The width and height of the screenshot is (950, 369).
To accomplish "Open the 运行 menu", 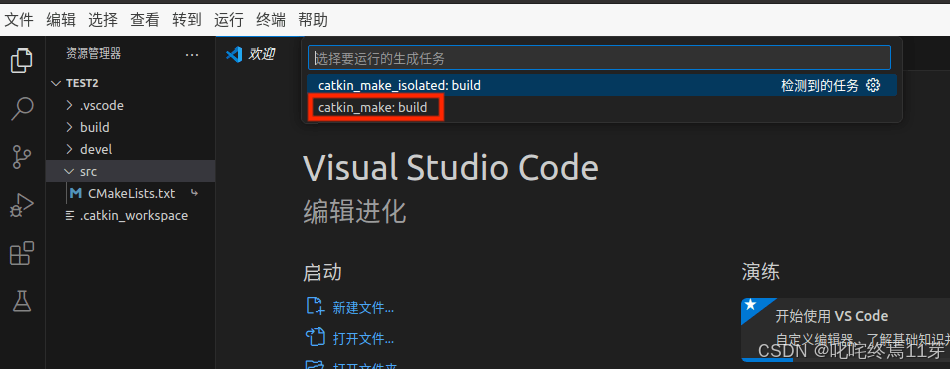I will click(229, 20).
